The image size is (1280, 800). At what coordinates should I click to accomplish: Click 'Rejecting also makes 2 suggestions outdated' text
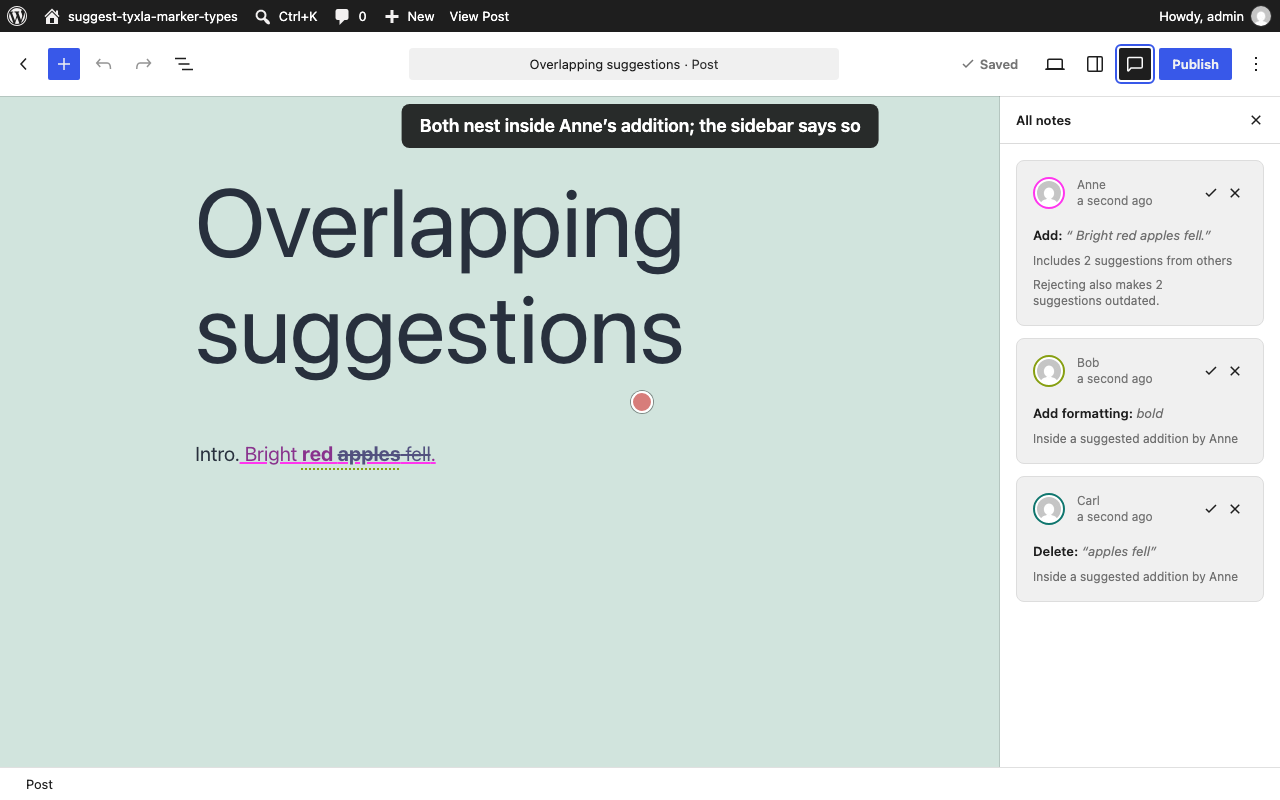tap(1098, 293)
